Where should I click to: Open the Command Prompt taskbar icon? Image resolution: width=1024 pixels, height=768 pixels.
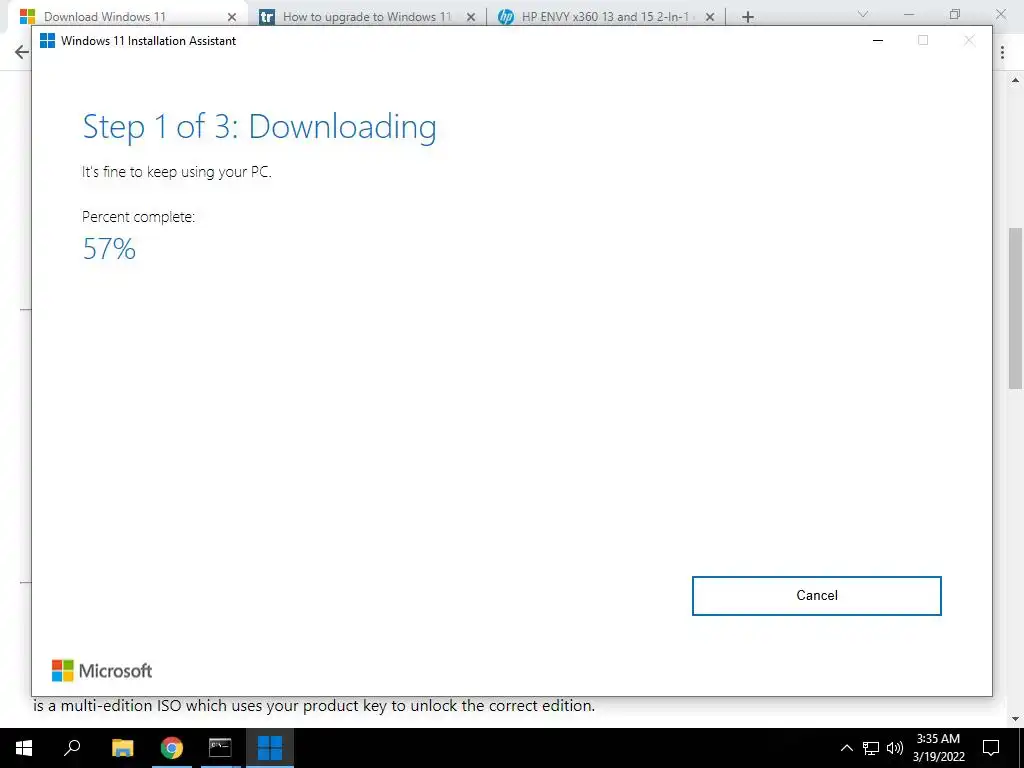pos(220,748)
